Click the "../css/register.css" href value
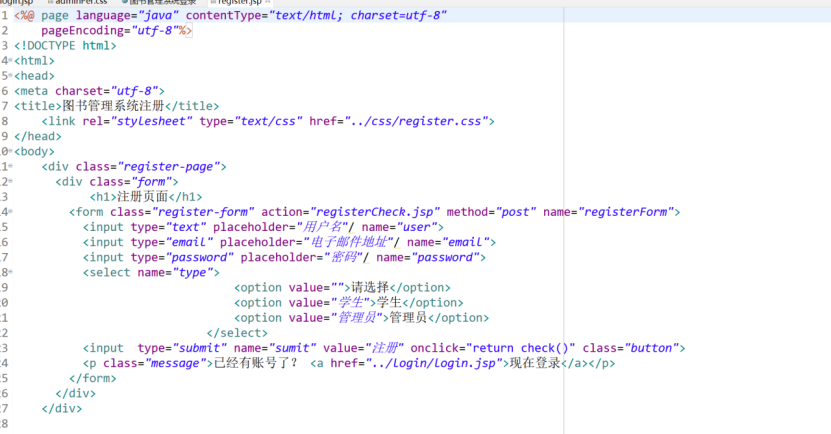Viewport: 831px width, 434px height. point(416,121)
